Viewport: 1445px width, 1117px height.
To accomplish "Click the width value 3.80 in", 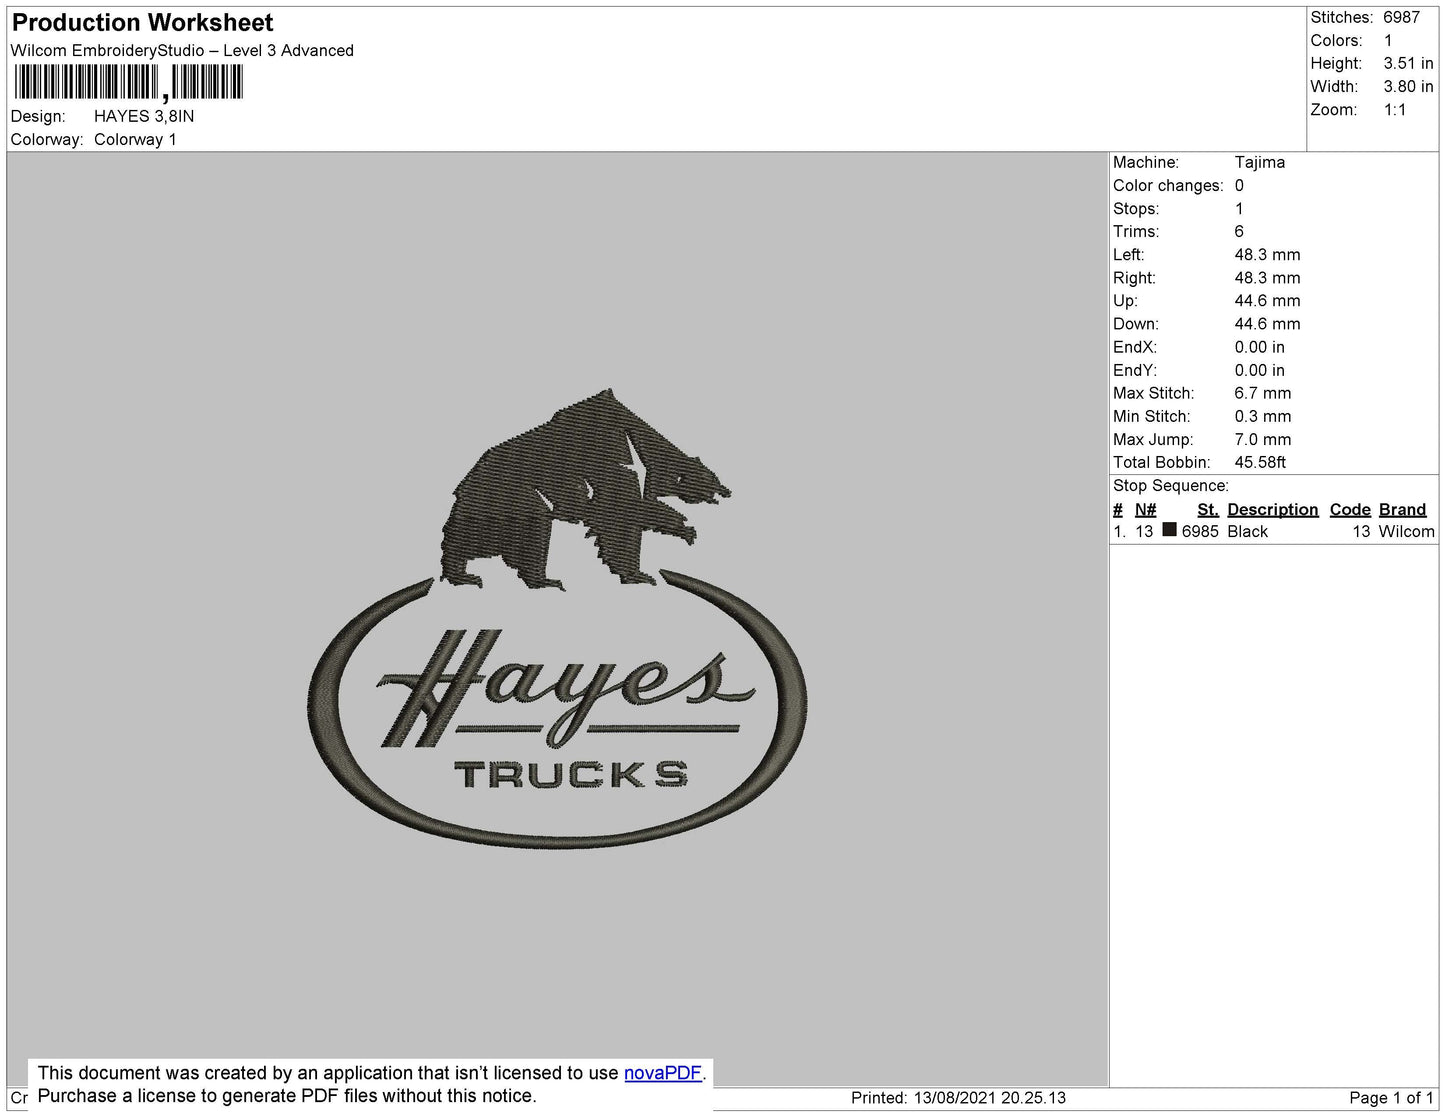I will click(1408, 86).
